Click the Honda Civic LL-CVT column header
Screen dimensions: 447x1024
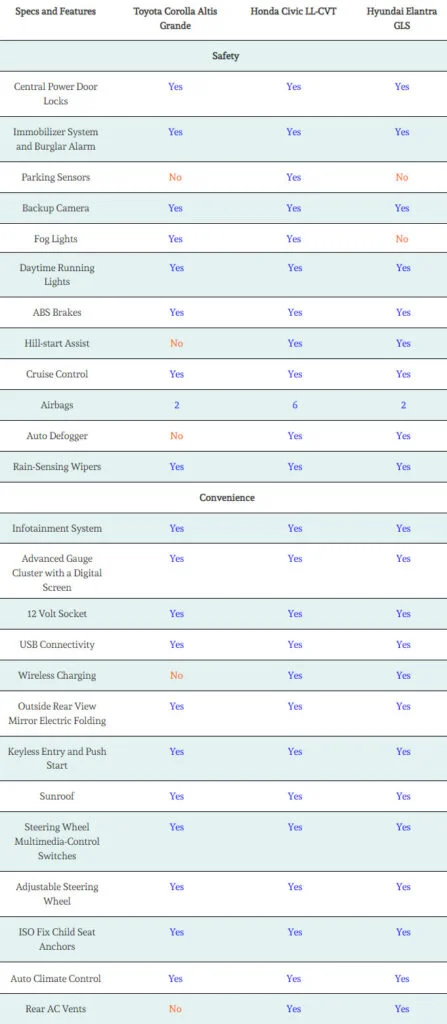tap(293, 11)
